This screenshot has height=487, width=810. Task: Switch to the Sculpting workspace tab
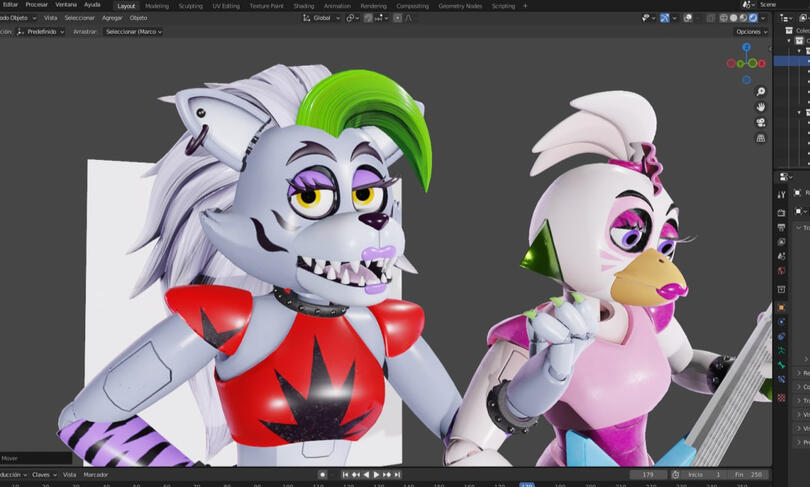[191, 6]
